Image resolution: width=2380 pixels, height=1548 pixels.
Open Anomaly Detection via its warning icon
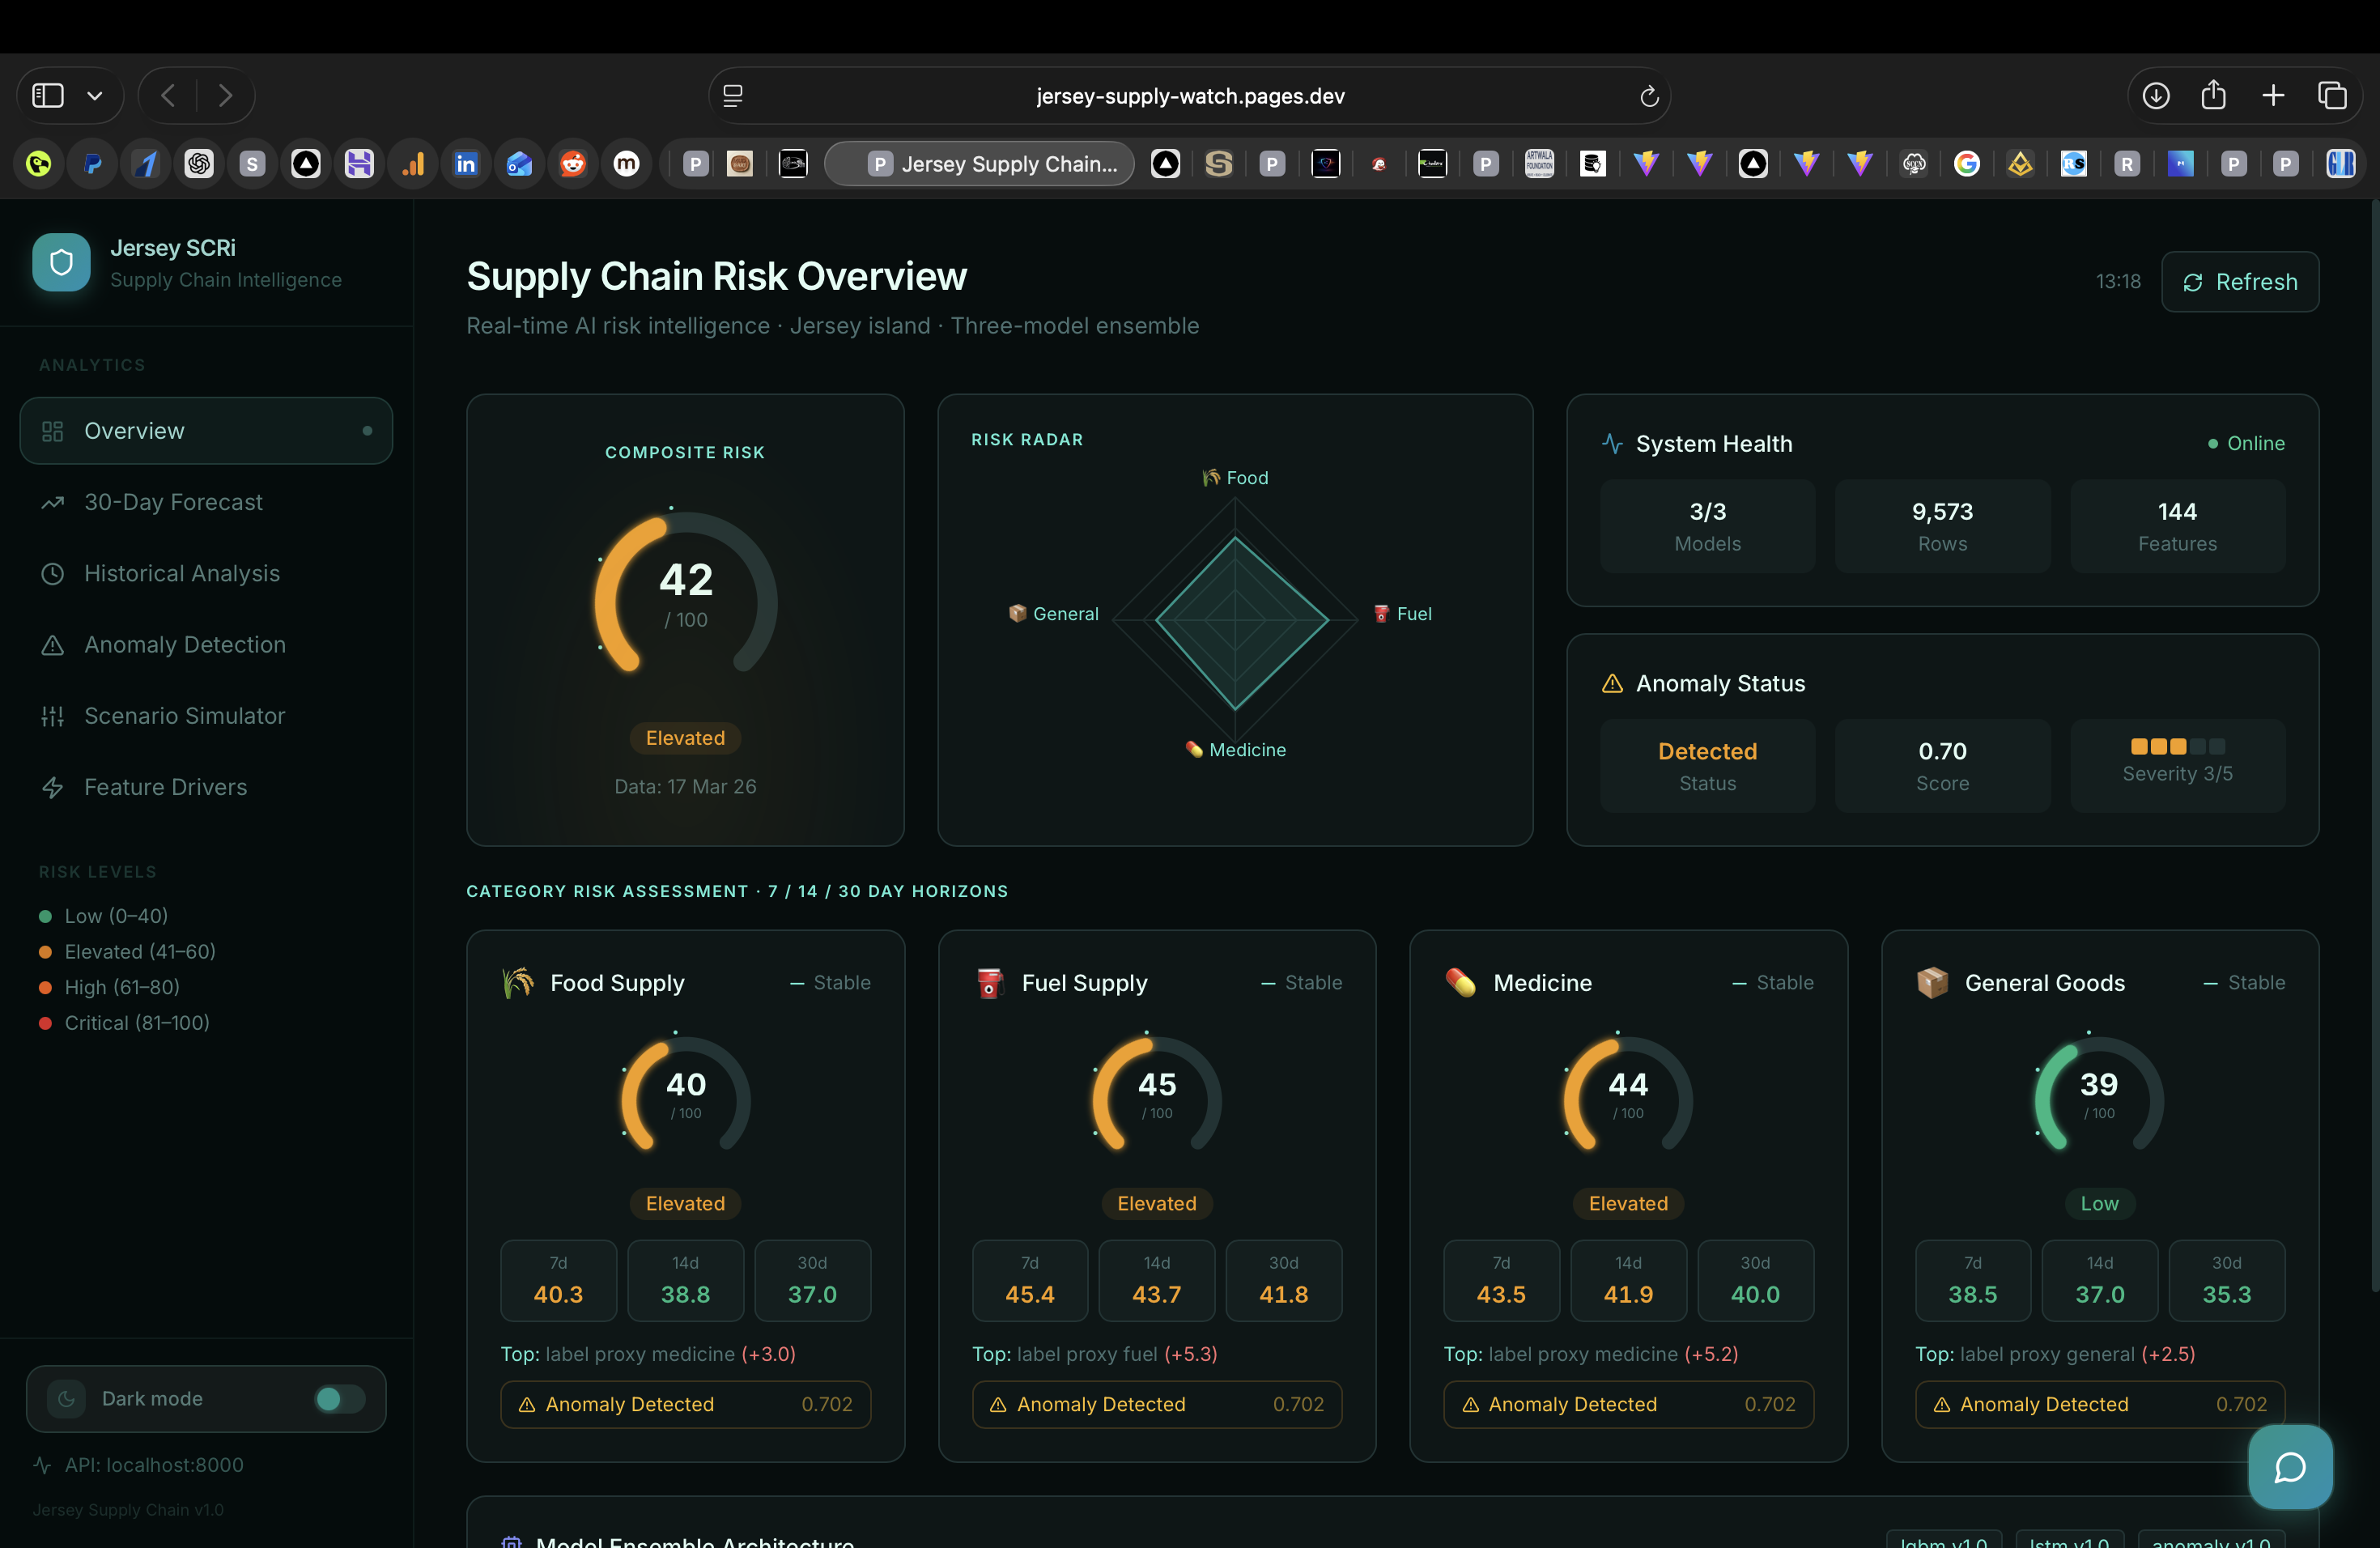(x=53, y=645)
